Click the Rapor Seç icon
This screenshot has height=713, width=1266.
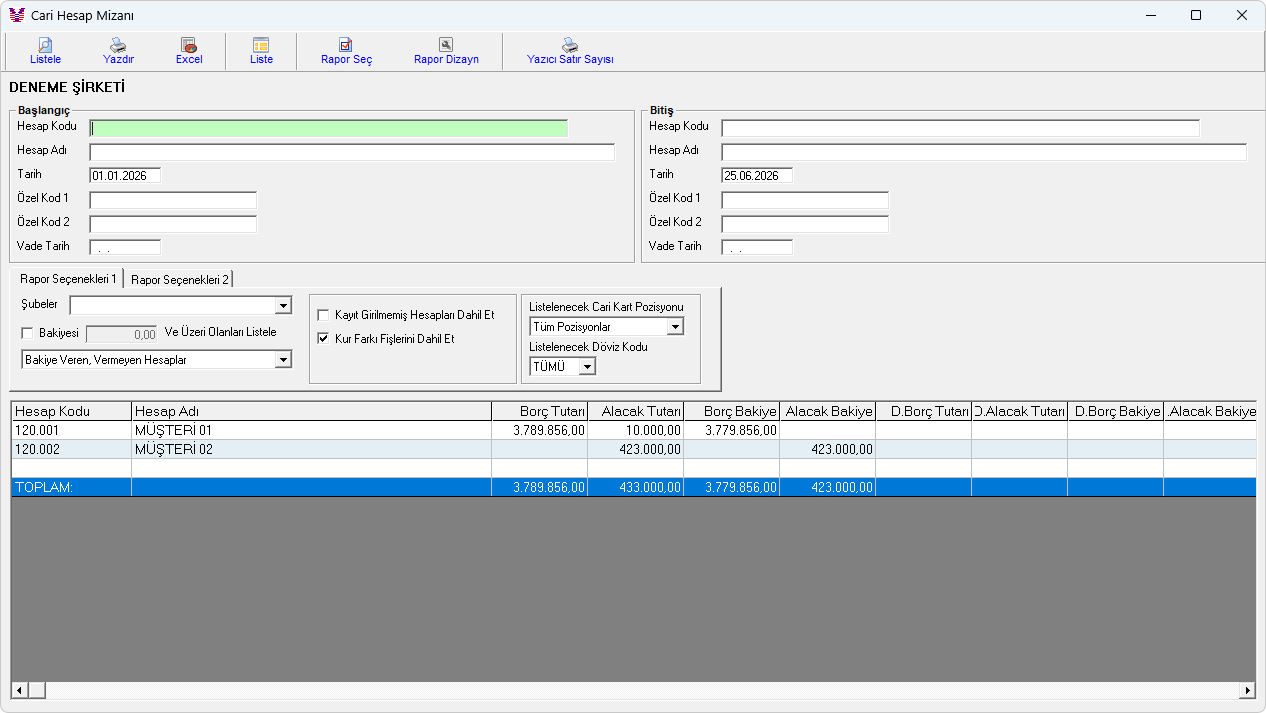click(x=346, y=45)
